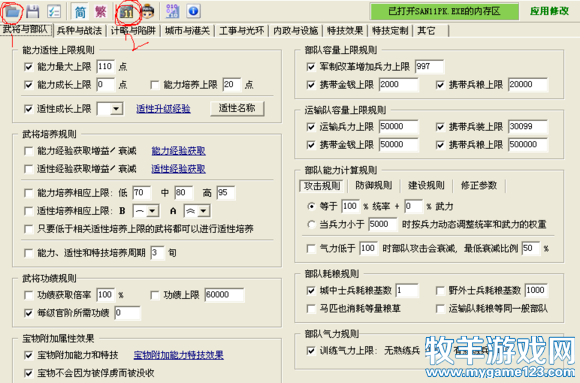Image resolution: width=580 pixels, height=383 pixels.
Task: Select 修正参数 sub-tab
Action: pos(479,185)
